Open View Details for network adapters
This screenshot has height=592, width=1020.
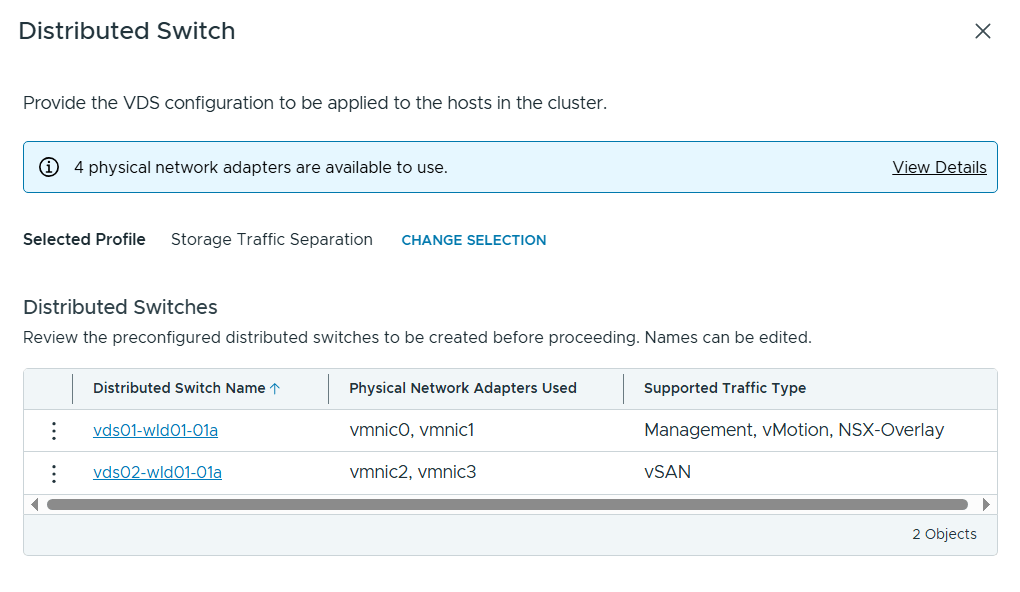coord(939,167)
